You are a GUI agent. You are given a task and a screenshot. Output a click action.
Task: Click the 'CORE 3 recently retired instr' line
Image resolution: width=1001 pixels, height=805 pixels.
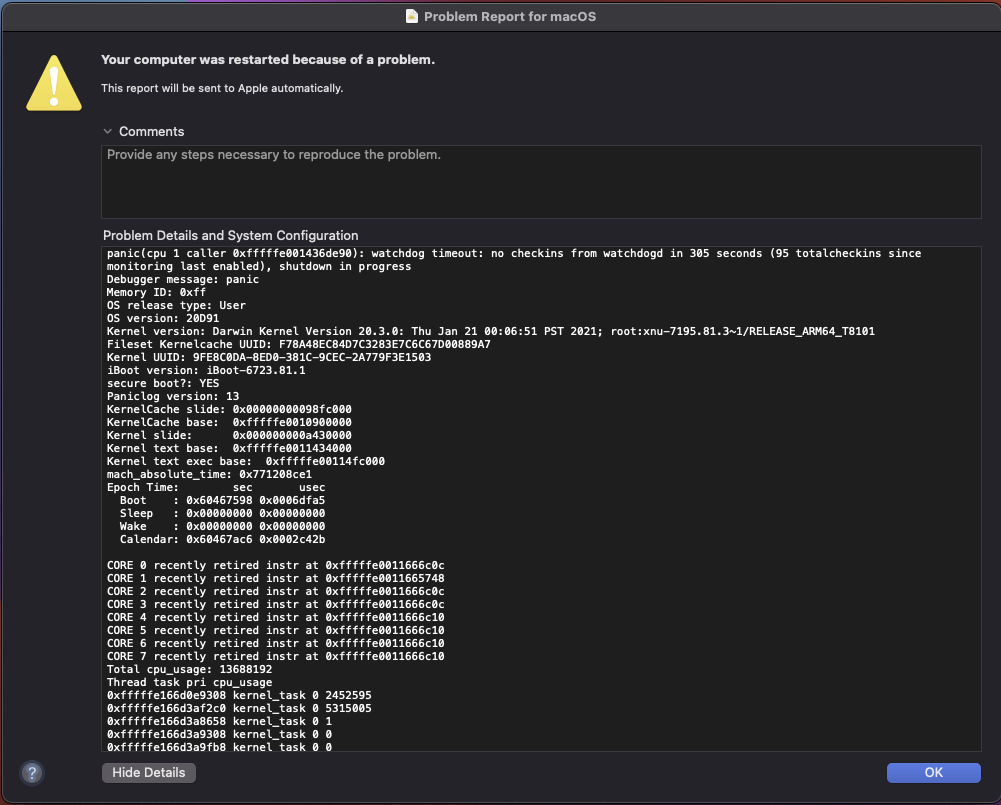276,605
